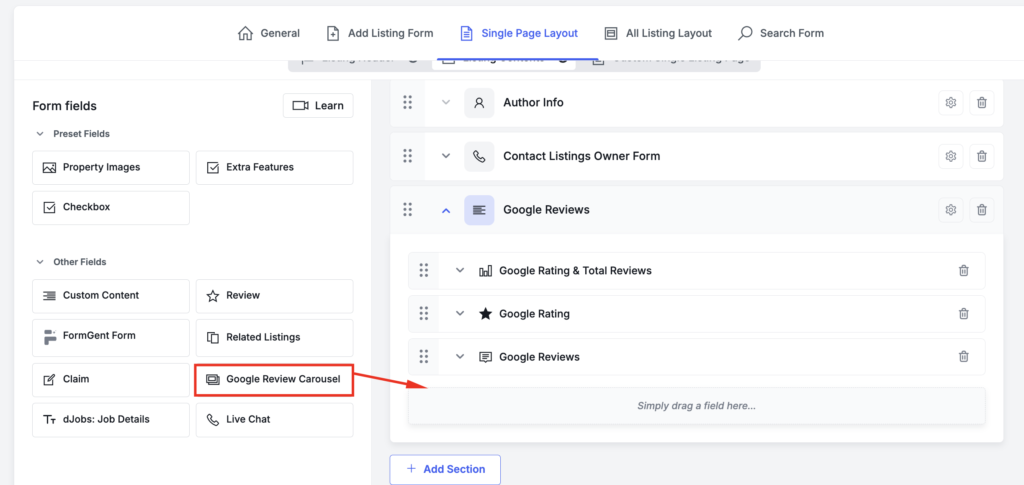Select the Related Listings field
The height and width of the screenshot is (485, 1024).
(274, 337)
